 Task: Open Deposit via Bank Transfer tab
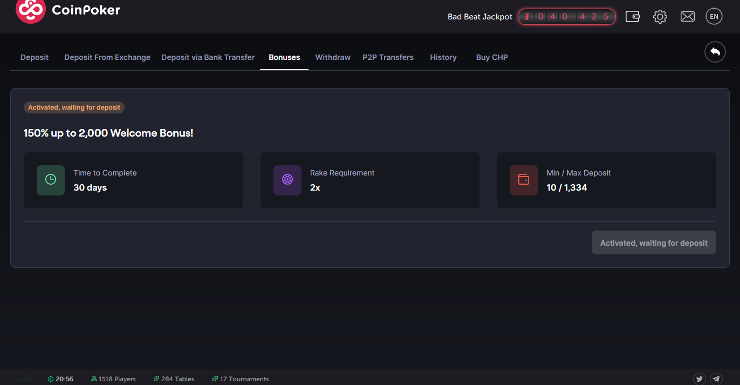pyautogui.click(x=208, y=57)
